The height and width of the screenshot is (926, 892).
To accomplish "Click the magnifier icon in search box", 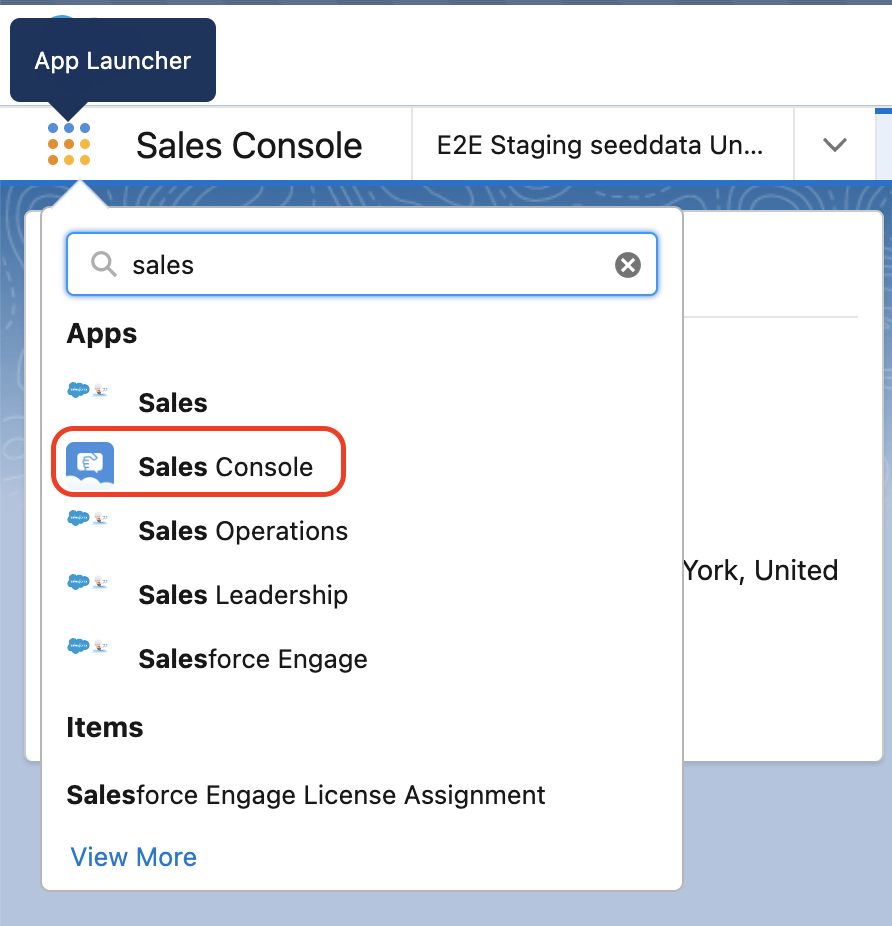I will point(103,264).
